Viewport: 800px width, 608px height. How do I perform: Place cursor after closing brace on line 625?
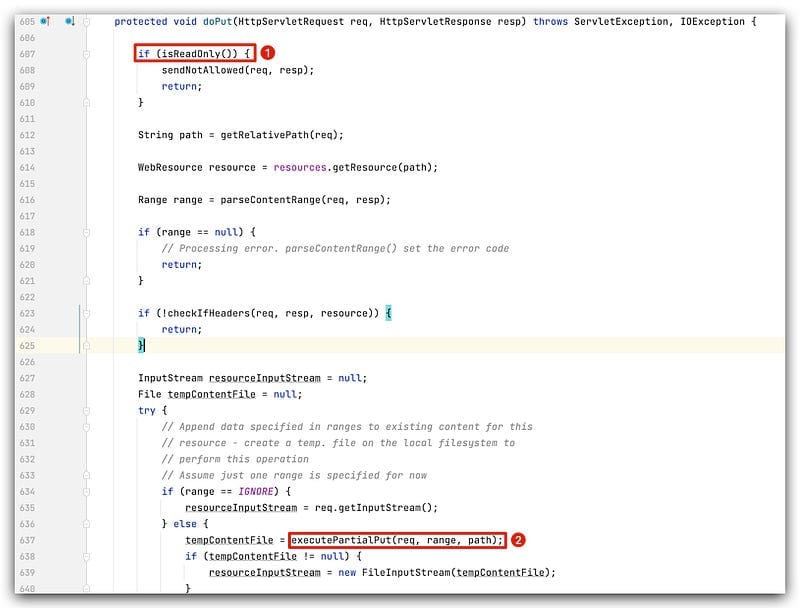coord(147,346)
